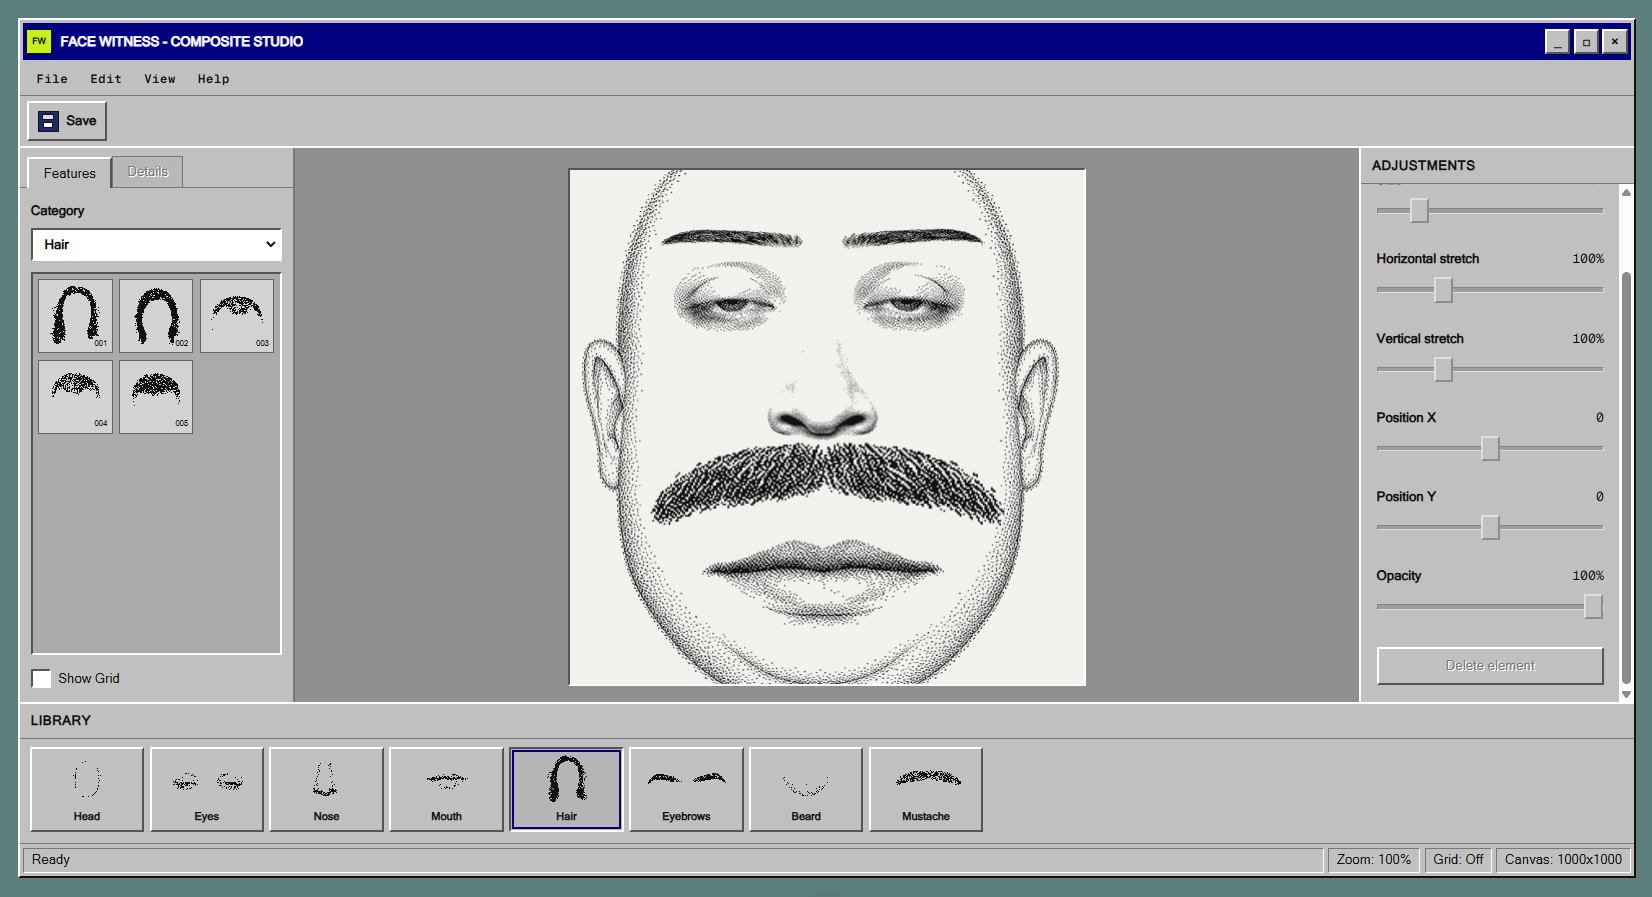Click the Canvas: 1000x1000 status entry

tap(1563, 860)
